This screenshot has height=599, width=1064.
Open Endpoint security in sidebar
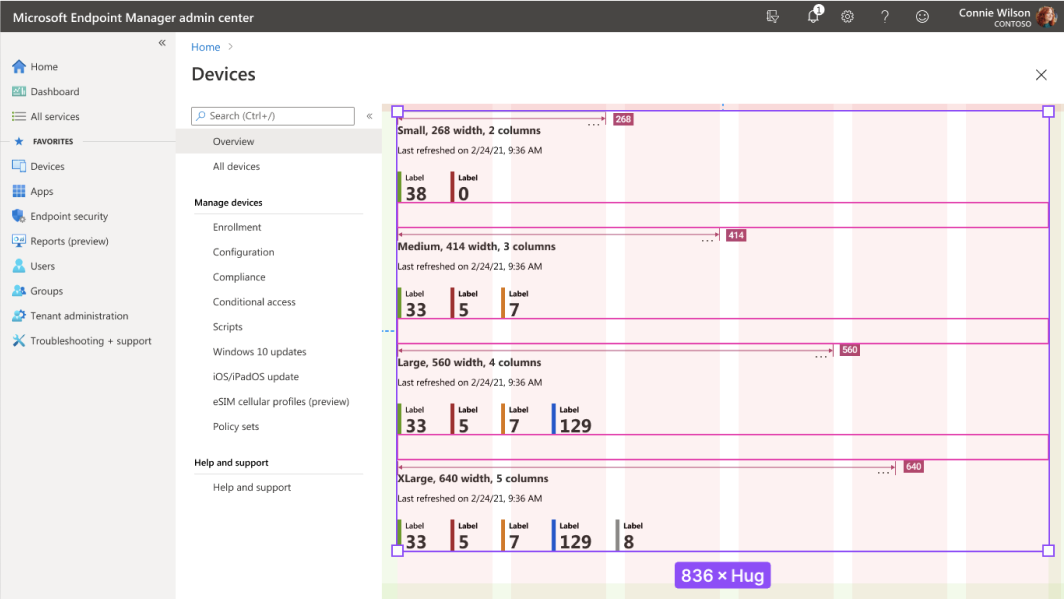[69, 216]
